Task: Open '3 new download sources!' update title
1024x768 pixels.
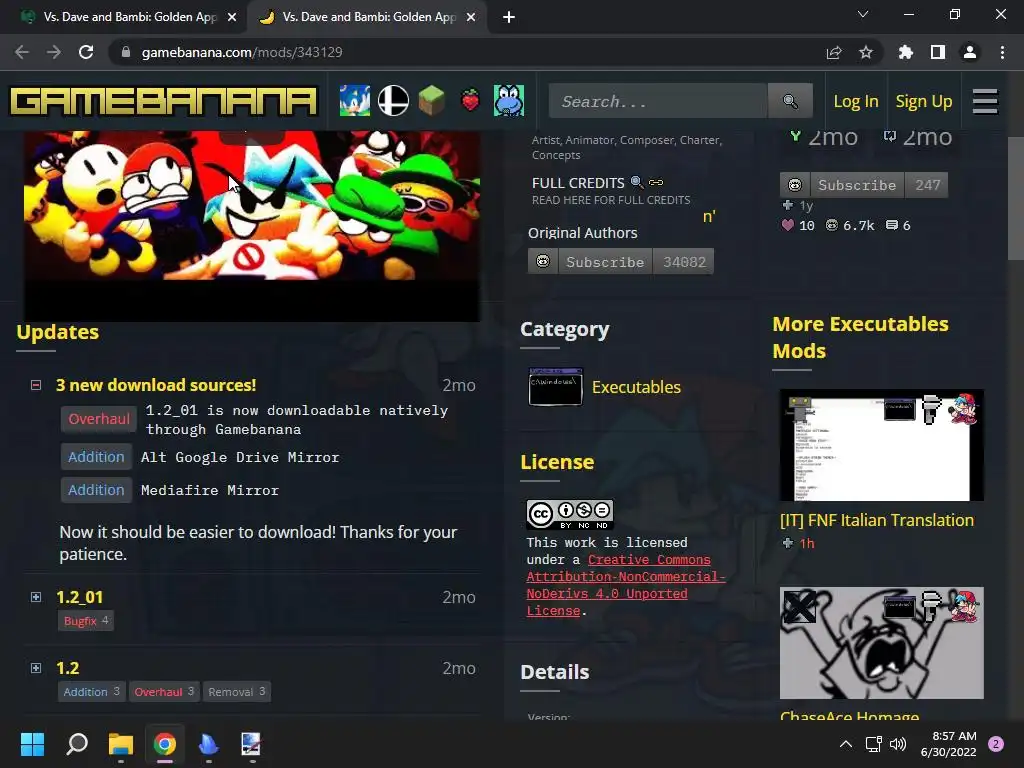Action: [x=156, y=385]
